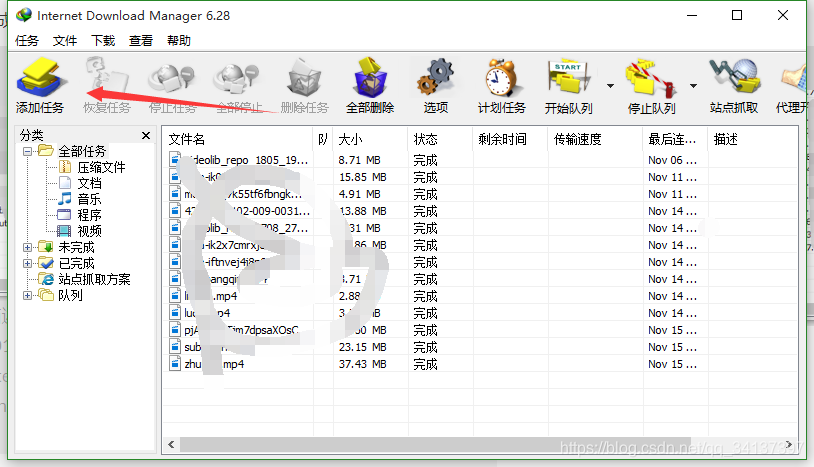Open 选项 (Options) gear icon

(x=436, y=78)
